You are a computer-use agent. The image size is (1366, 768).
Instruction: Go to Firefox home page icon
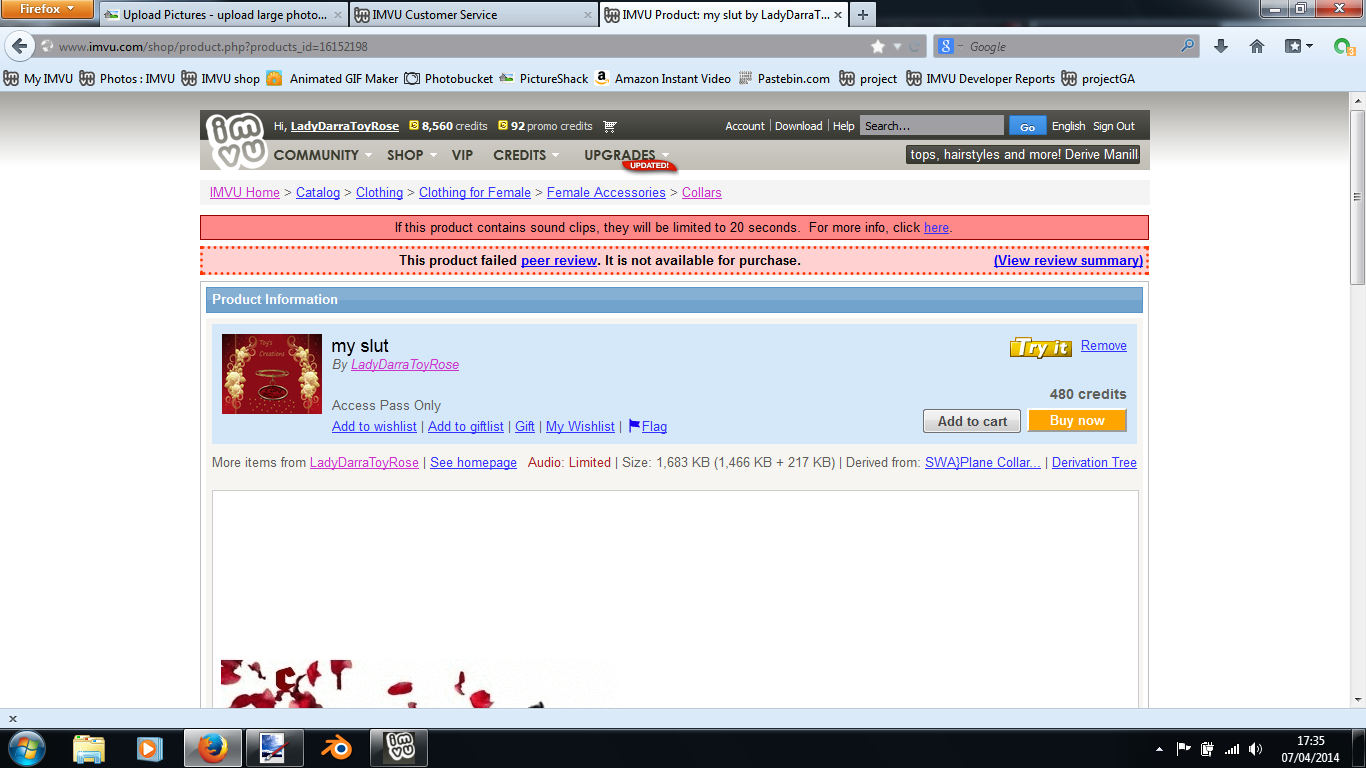(1257, 46)
